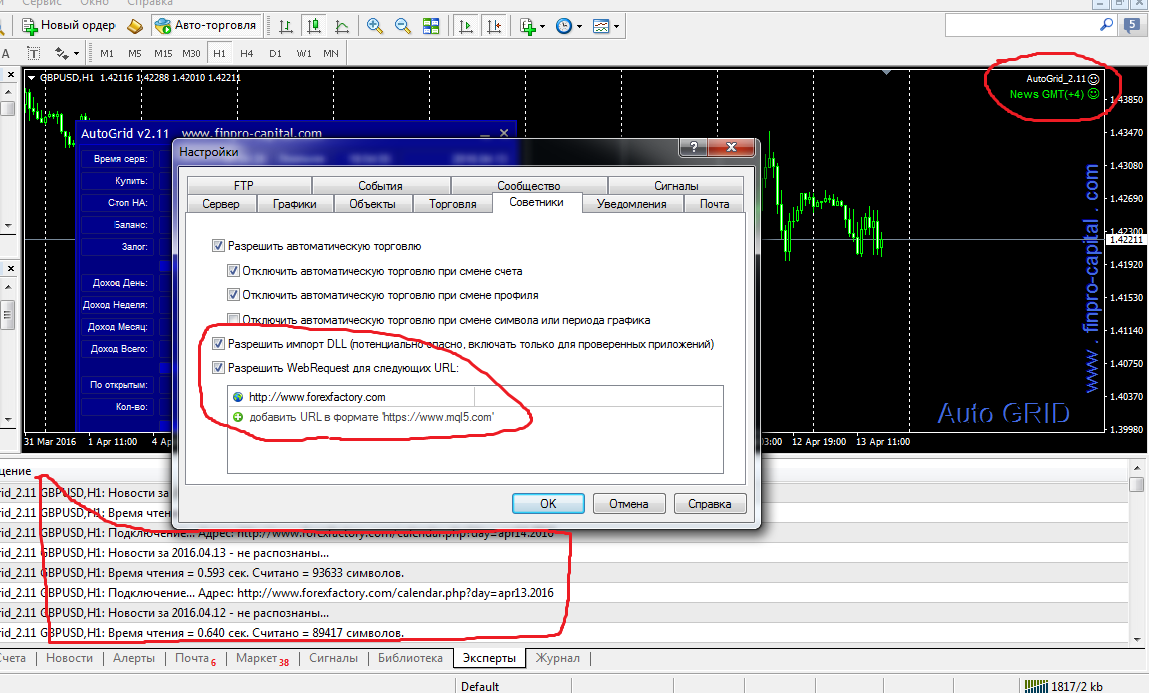Select the W1 timeframe
Image resolution: width=1149 pixels, height=693 pixels.
304,53
